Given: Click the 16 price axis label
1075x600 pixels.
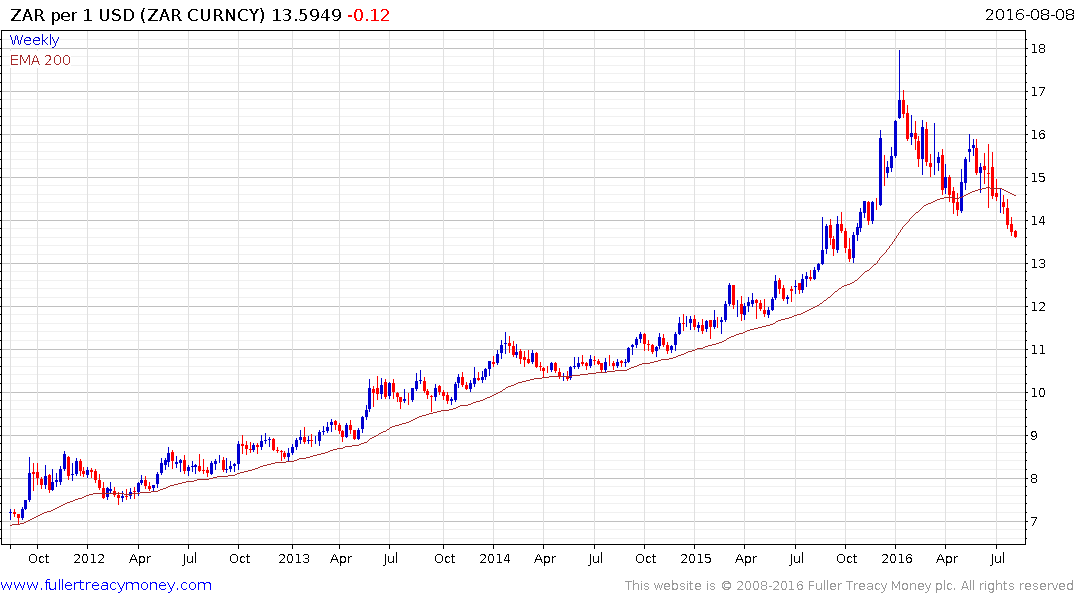Looking at the screenshot, I should [1037, 134].
